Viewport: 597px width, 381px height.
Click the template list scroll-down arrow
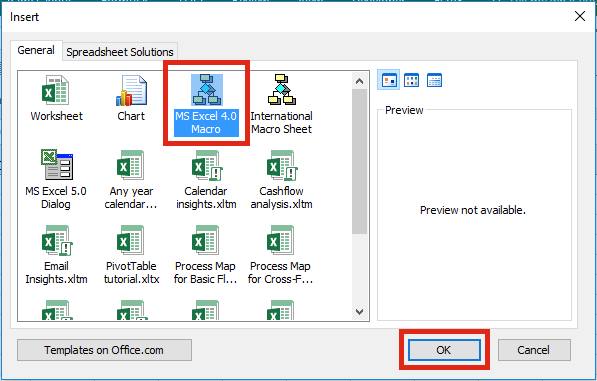pyautogui.click(x=359, y=312)
